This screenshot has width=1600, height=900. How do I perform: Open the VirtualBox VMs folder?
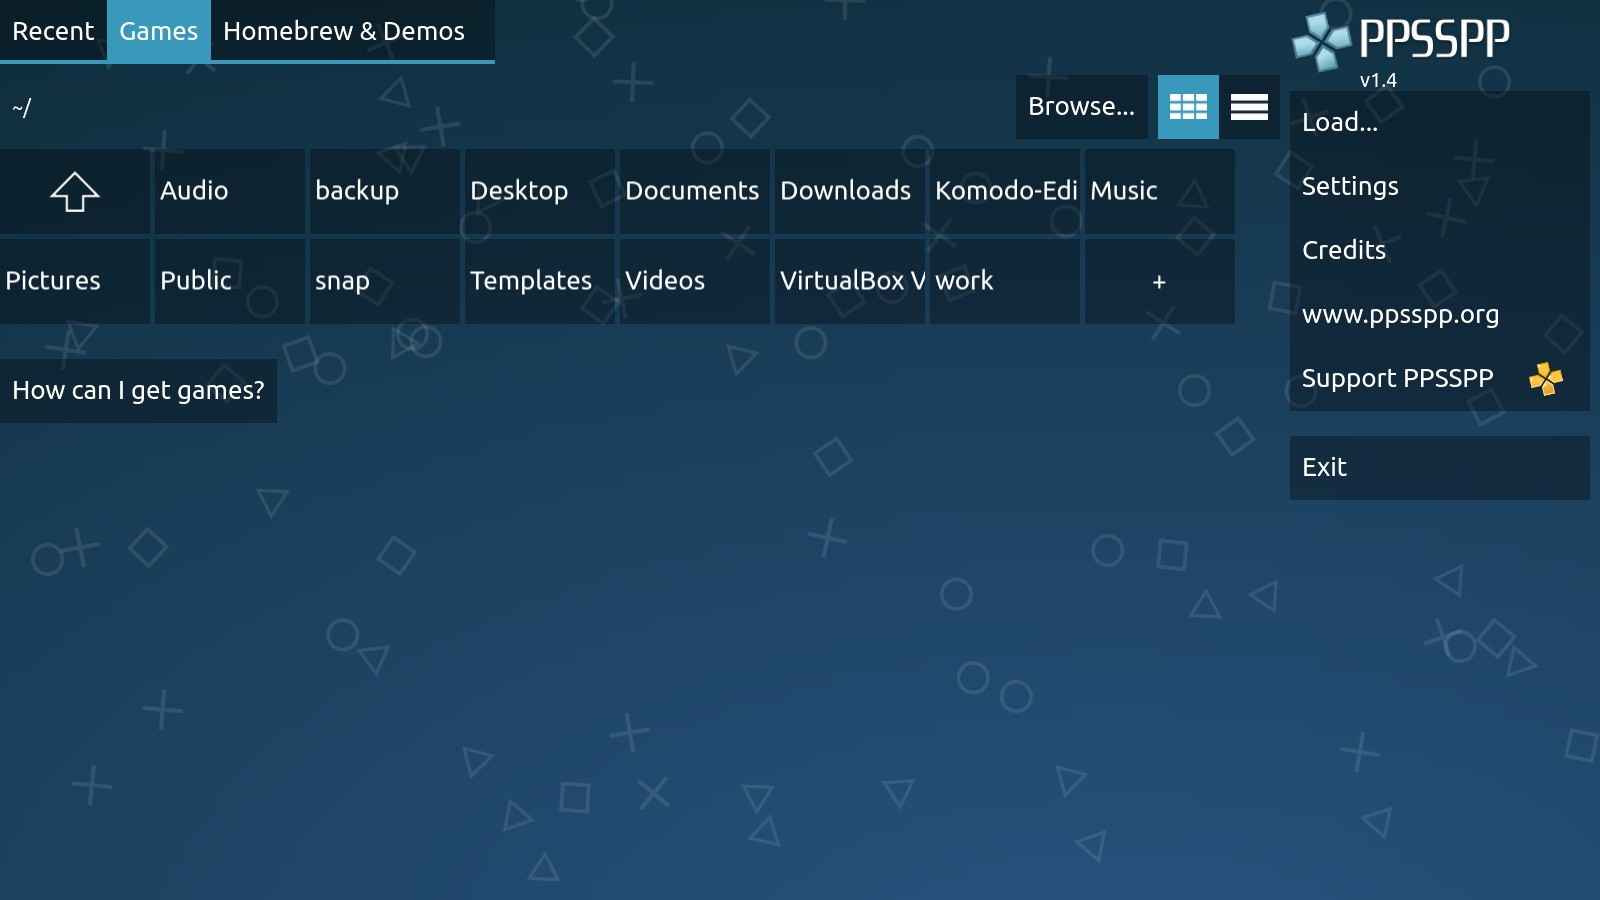pyautogui.click(x=850, y=281)
